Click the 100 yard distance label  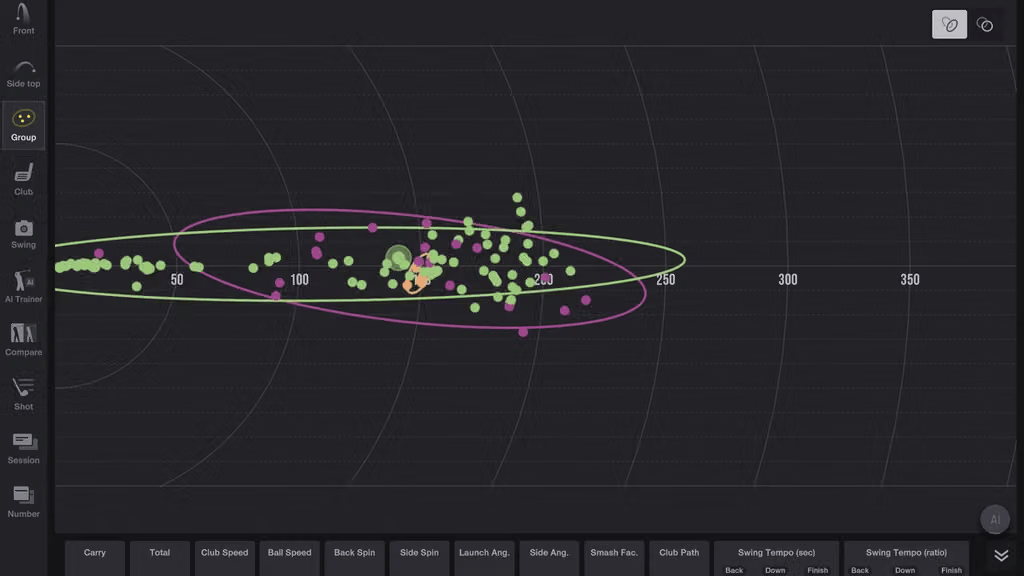click(299, 280)
